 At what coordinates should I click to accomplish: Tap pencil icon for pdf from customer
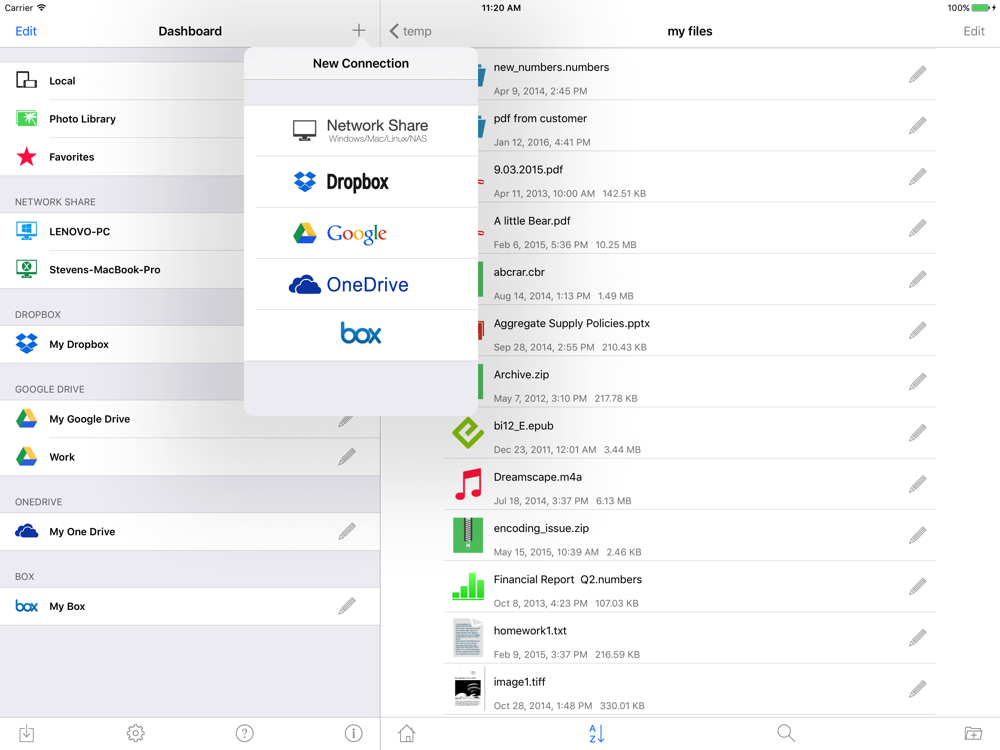coord(918,125)
